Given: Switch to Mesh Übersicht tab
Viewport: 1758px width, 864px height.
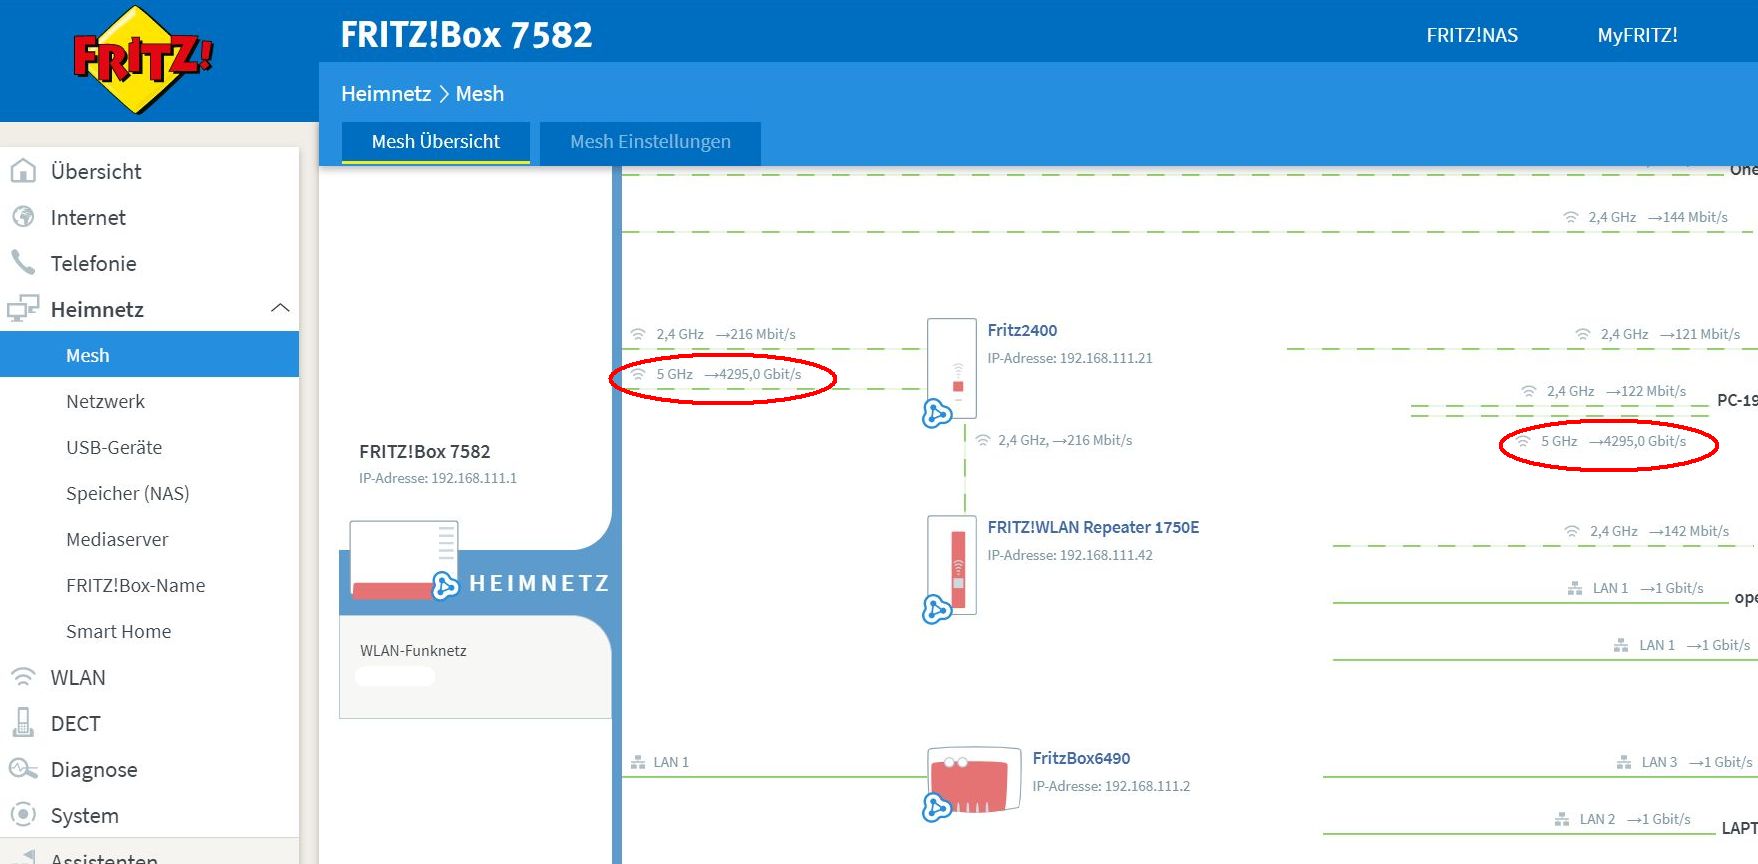Looking at the screenshot, I should (x=435, y=142).
